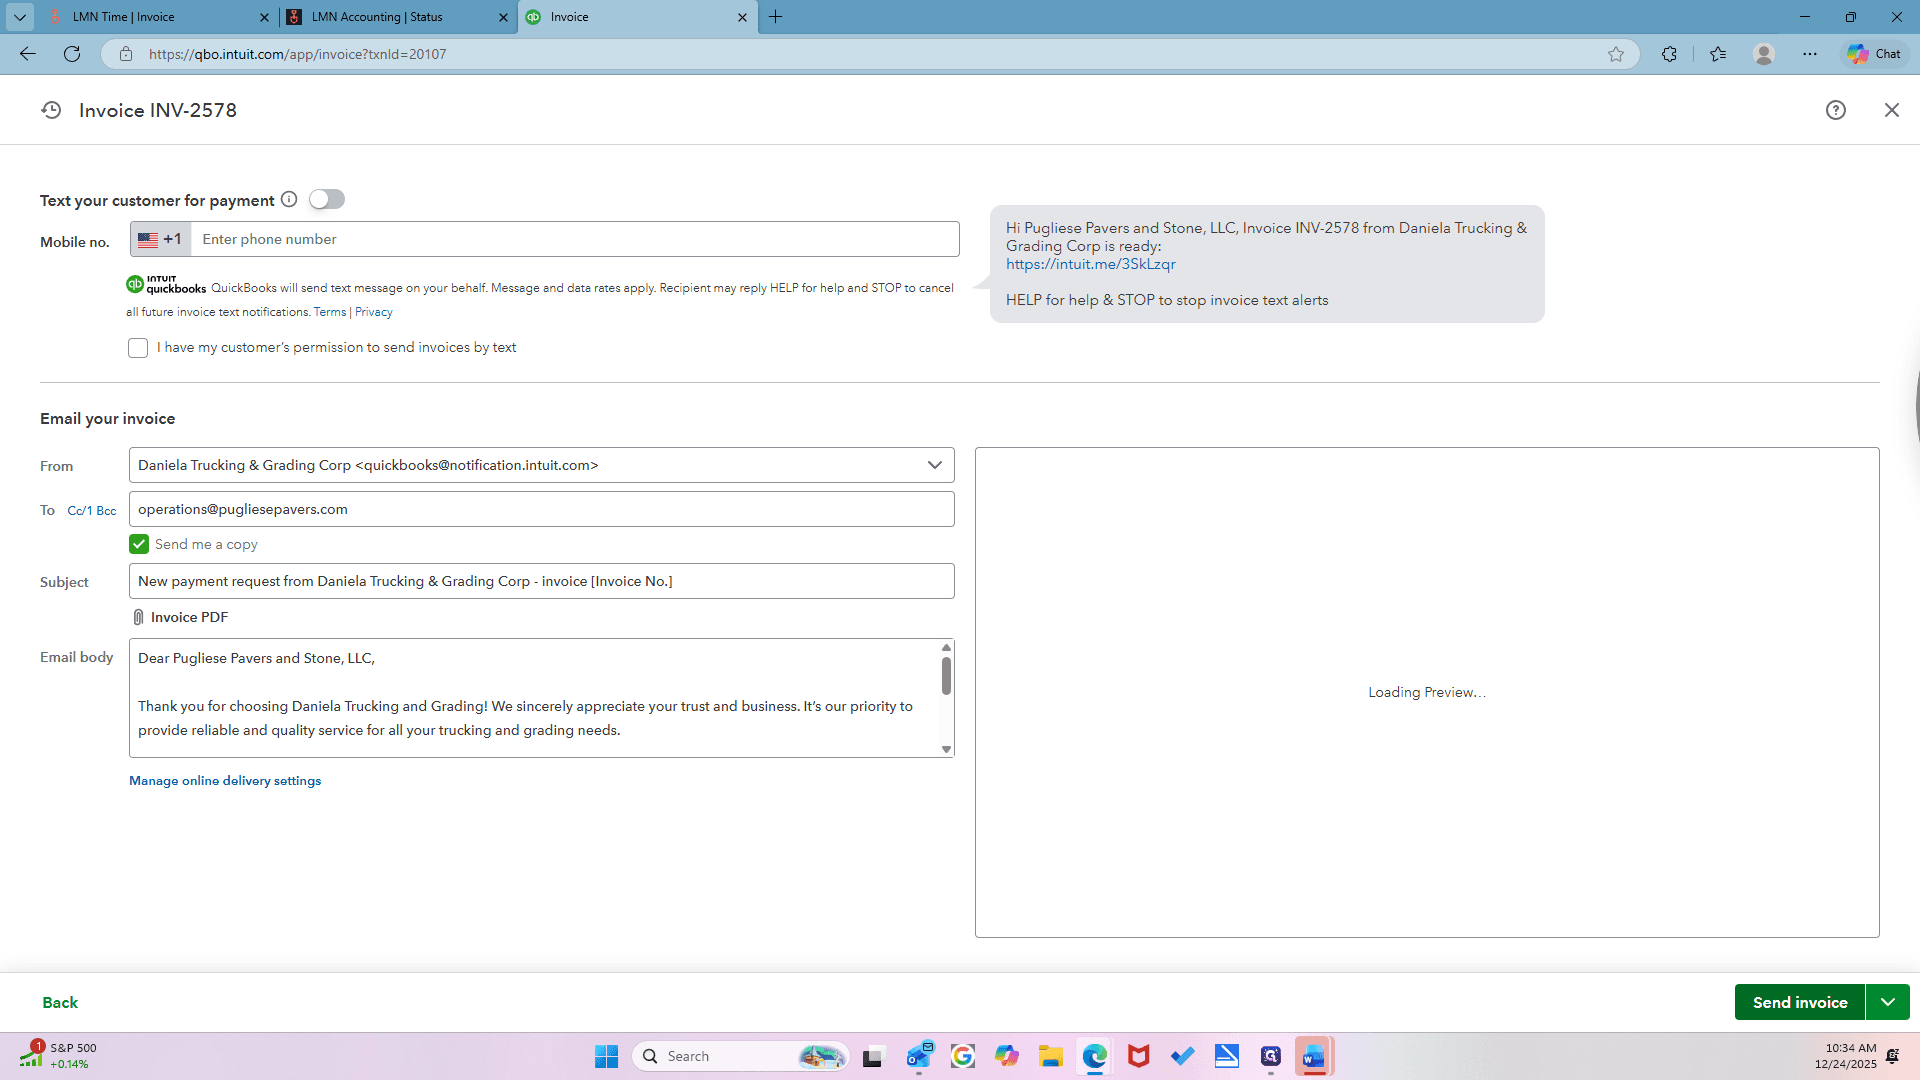Viewport: 1920px width, 1080px height.
Task: Open intuit.me invoice link in preview
Action: pos(1091,264)
